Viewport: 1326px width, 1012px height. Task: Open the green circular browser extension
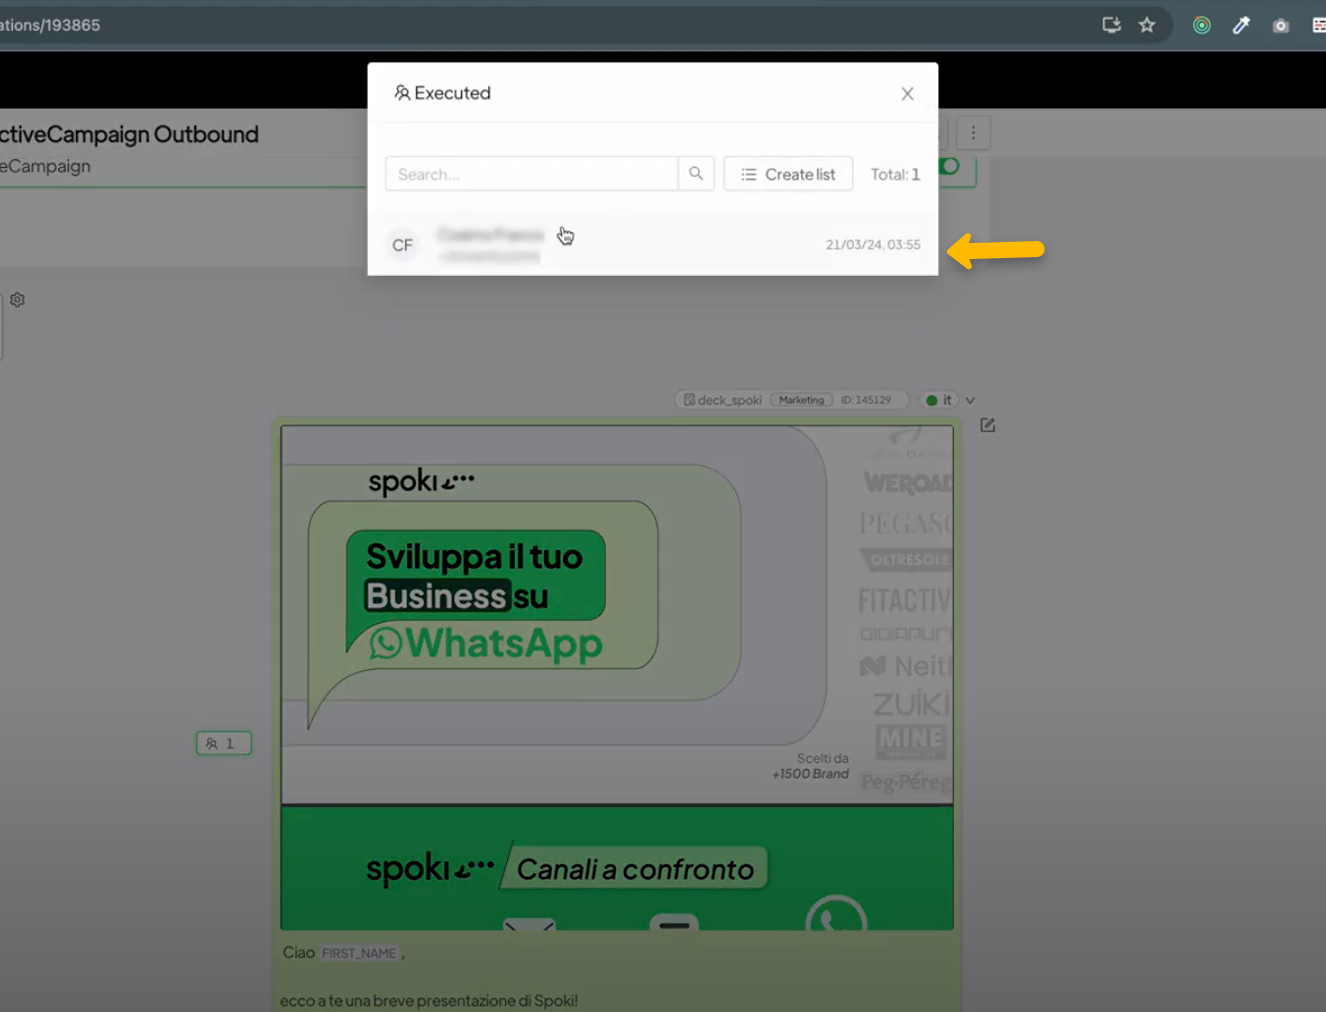[1202, 25]
